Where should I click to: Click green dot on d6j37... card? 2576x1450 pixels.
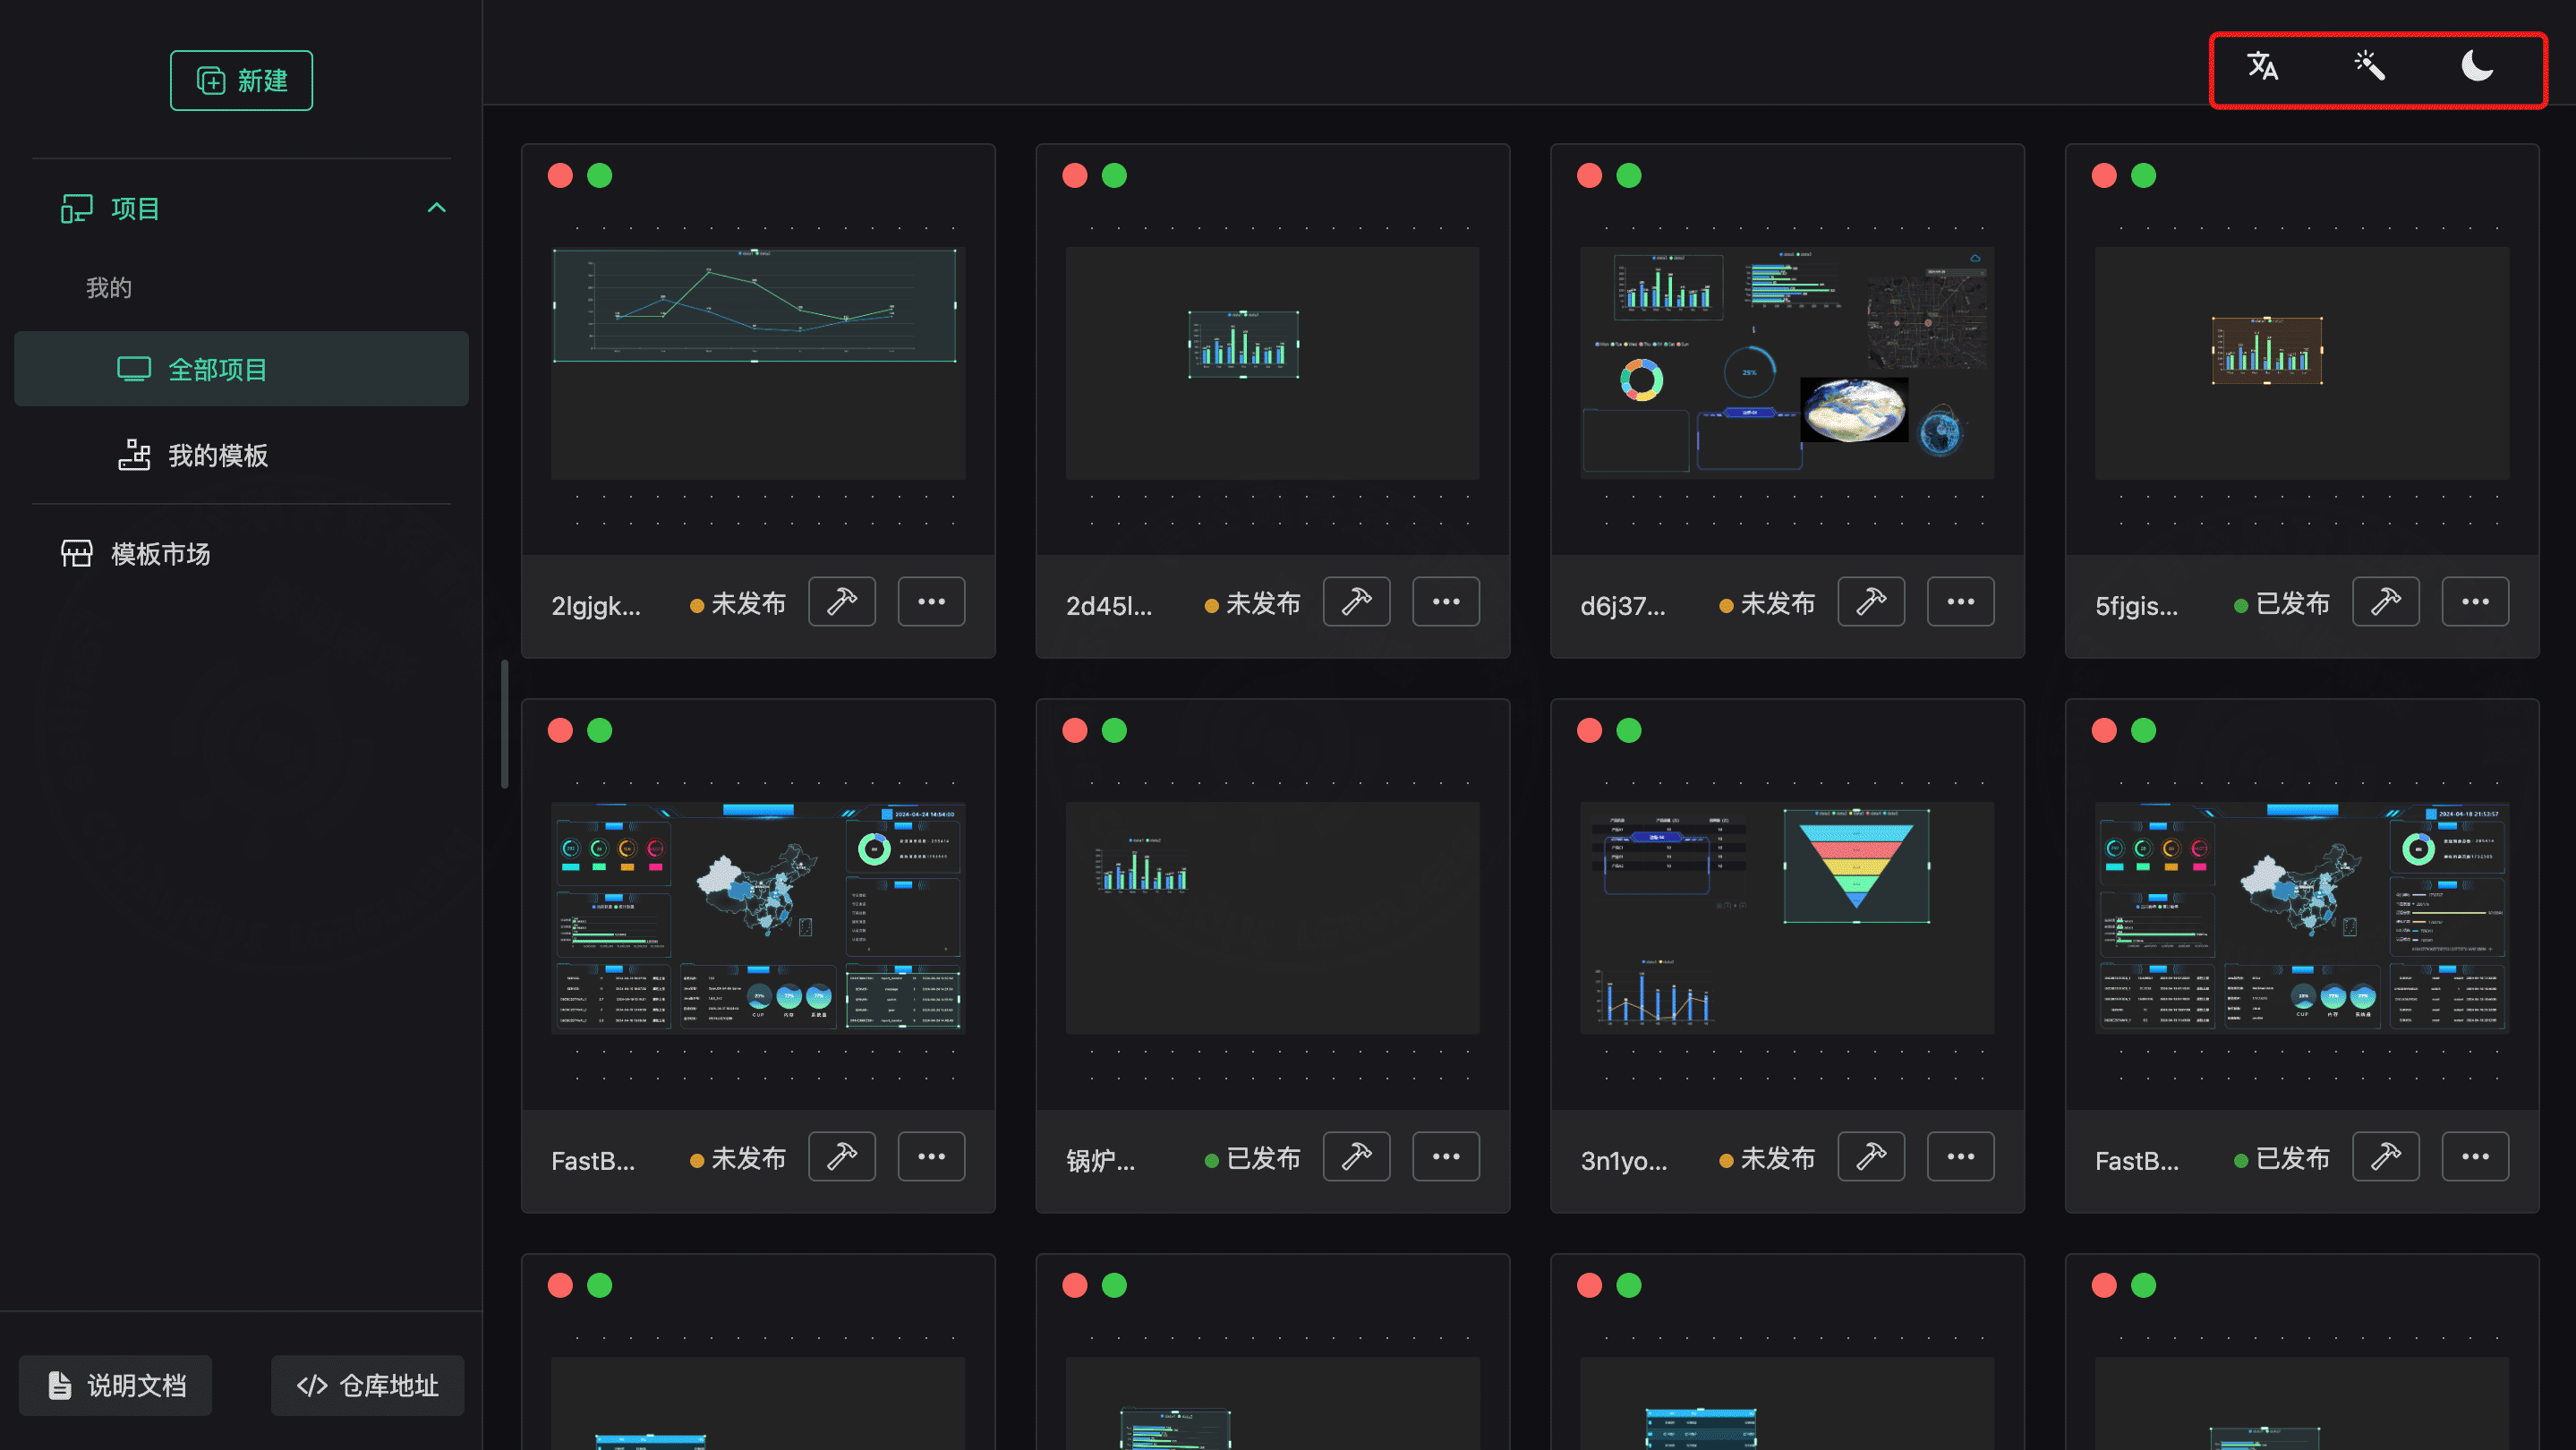coord(1629,176)
